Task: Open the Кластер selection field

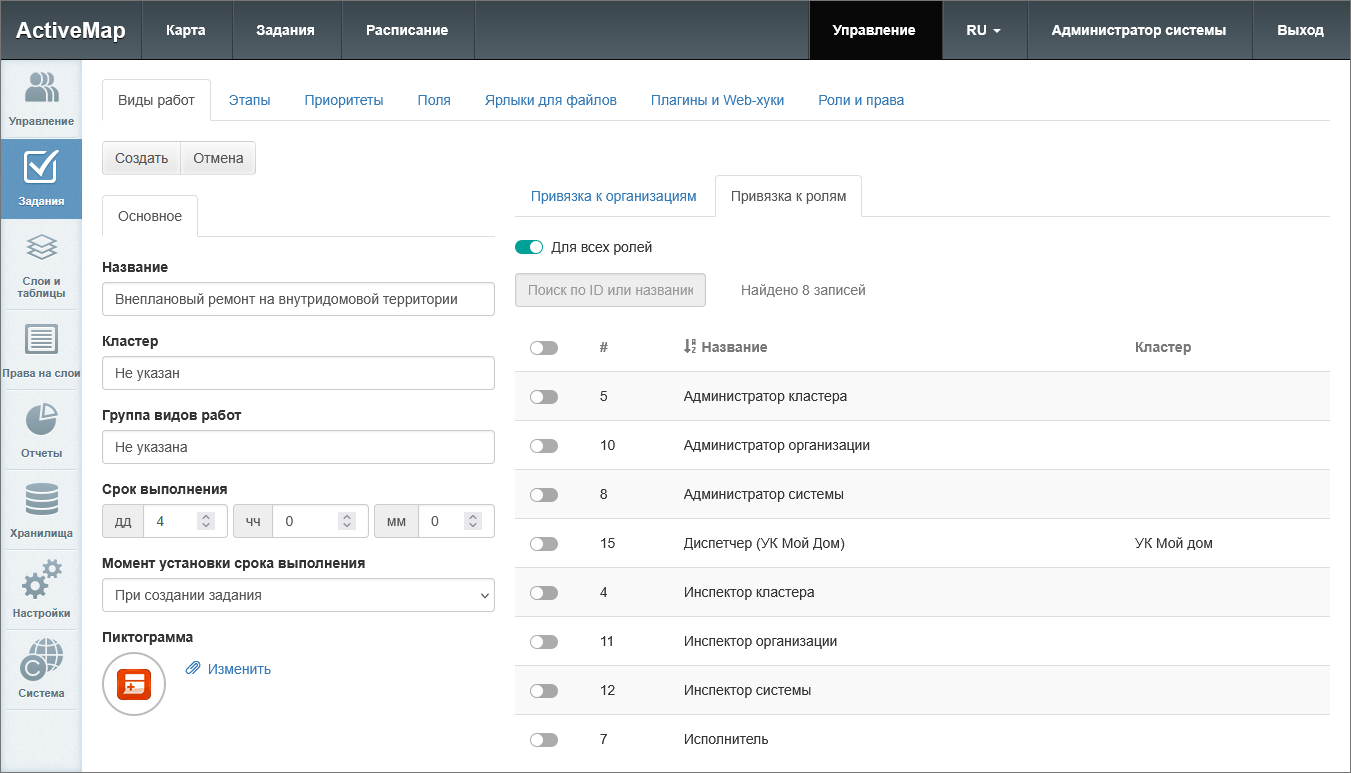Action: 298,373
